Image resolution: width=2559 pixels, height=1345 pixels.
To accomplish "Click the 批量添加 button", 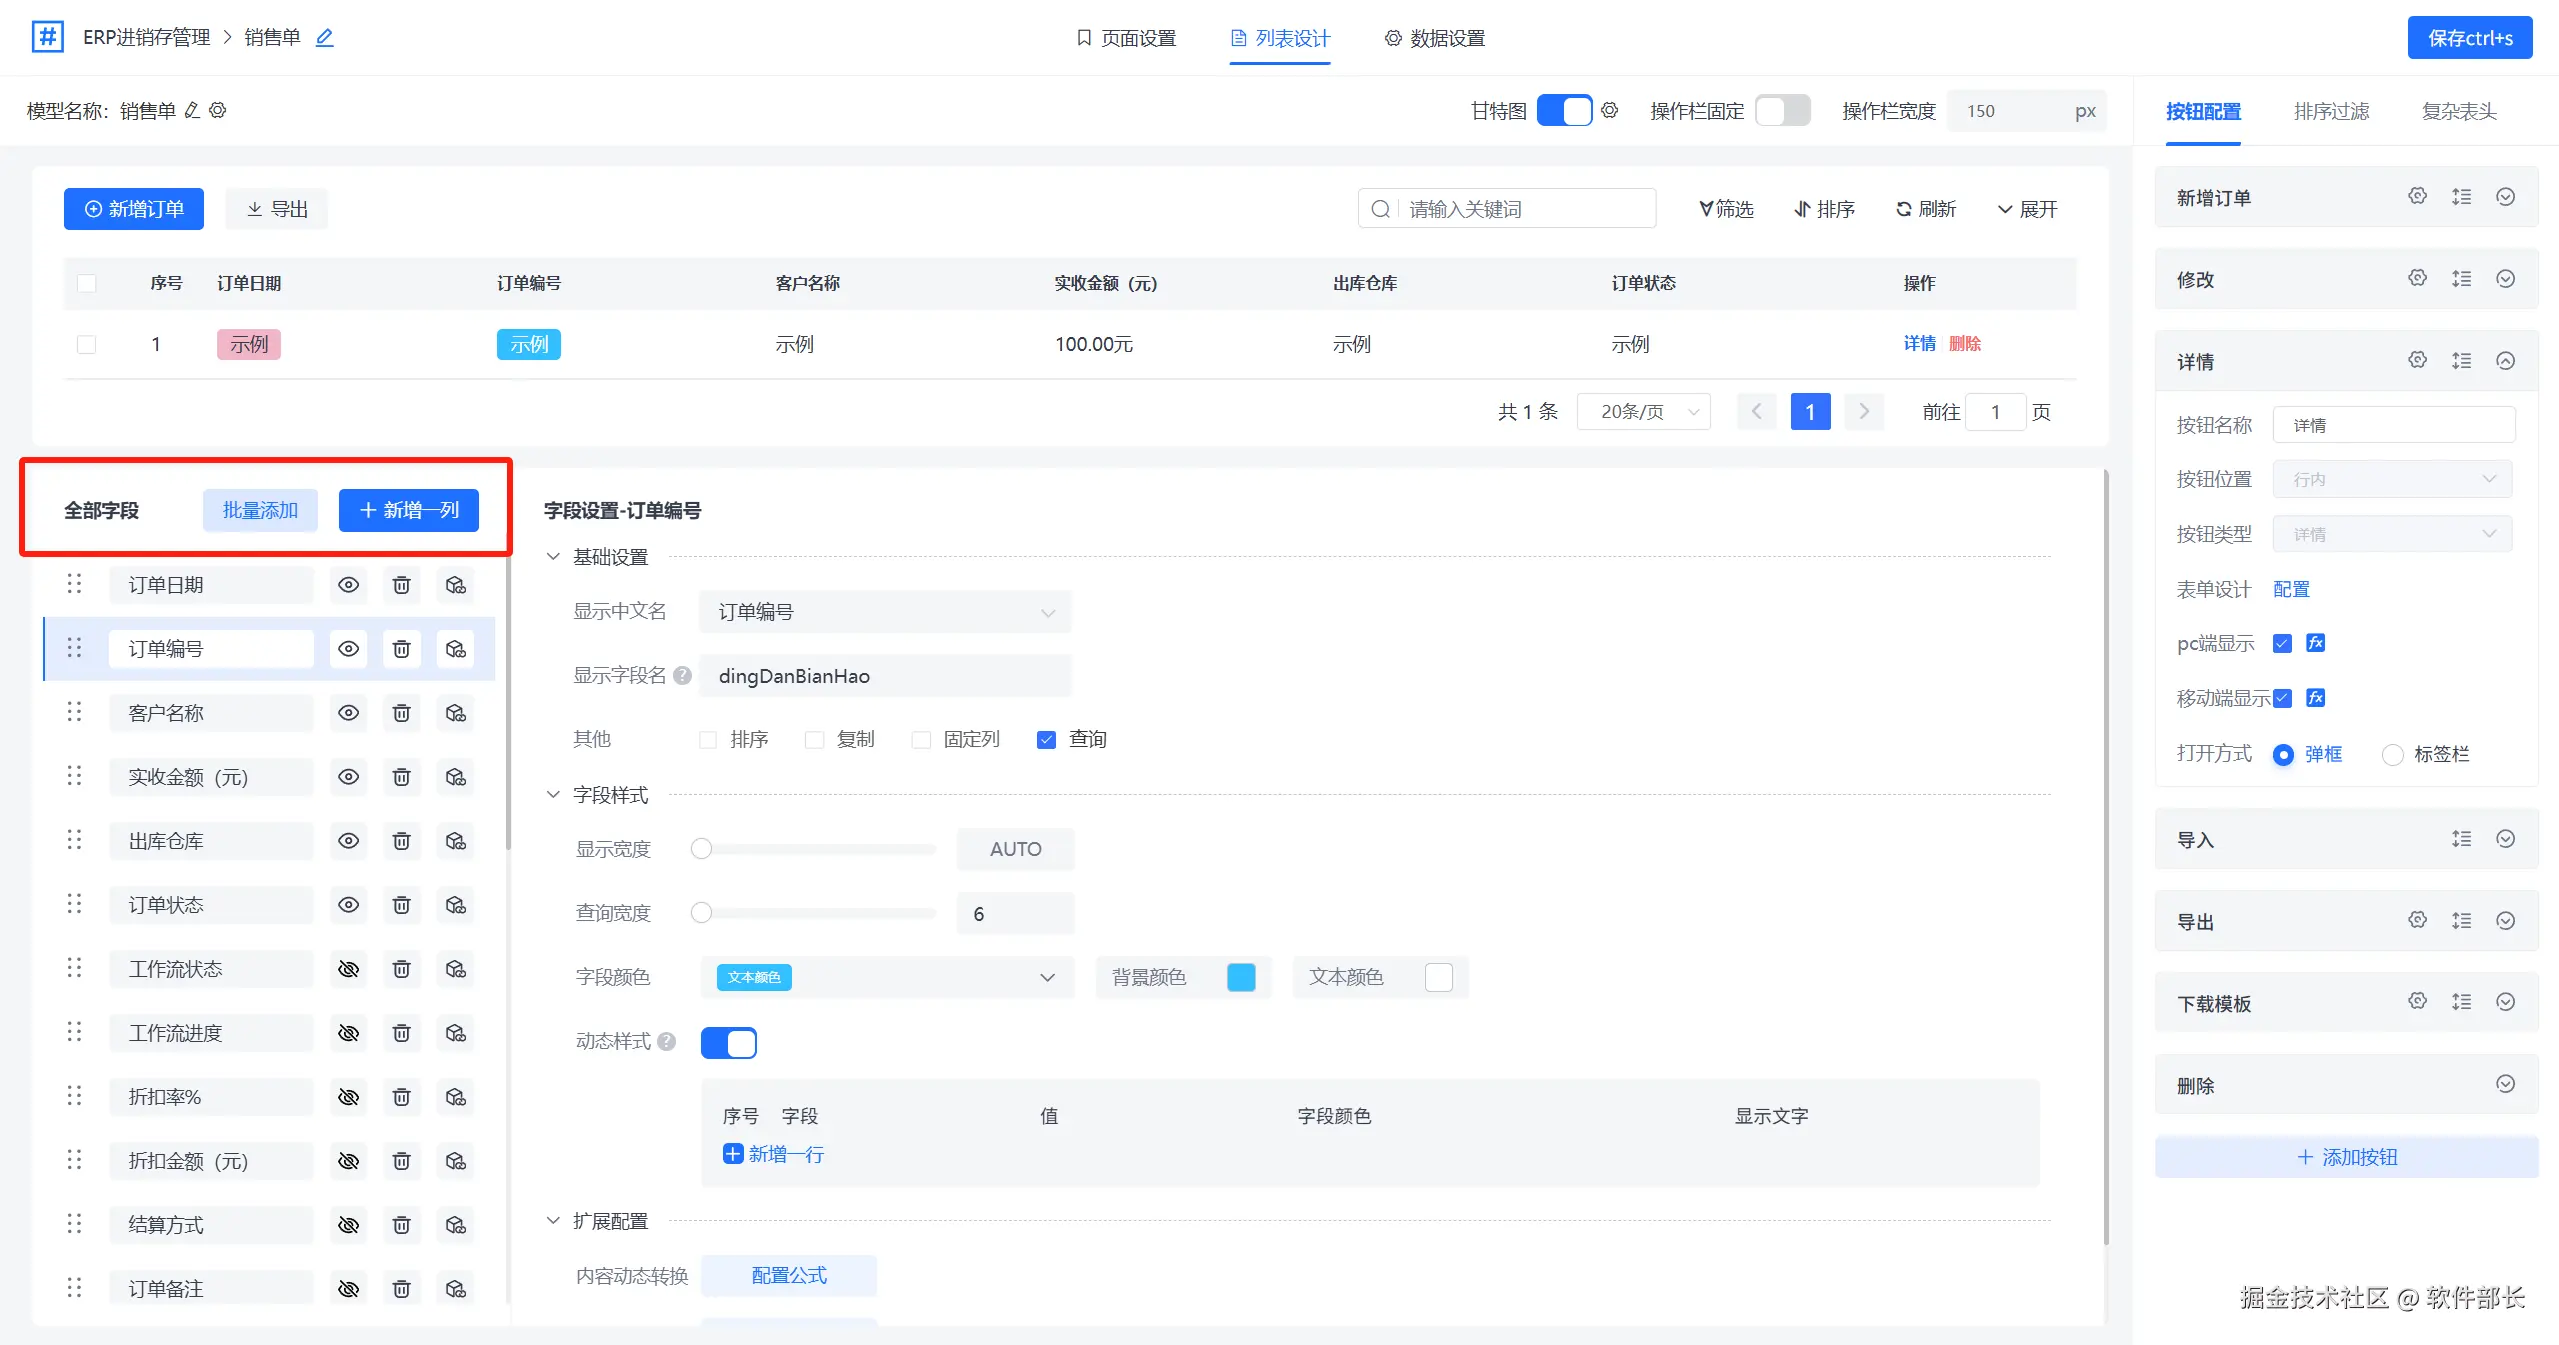I will [260, 510].
